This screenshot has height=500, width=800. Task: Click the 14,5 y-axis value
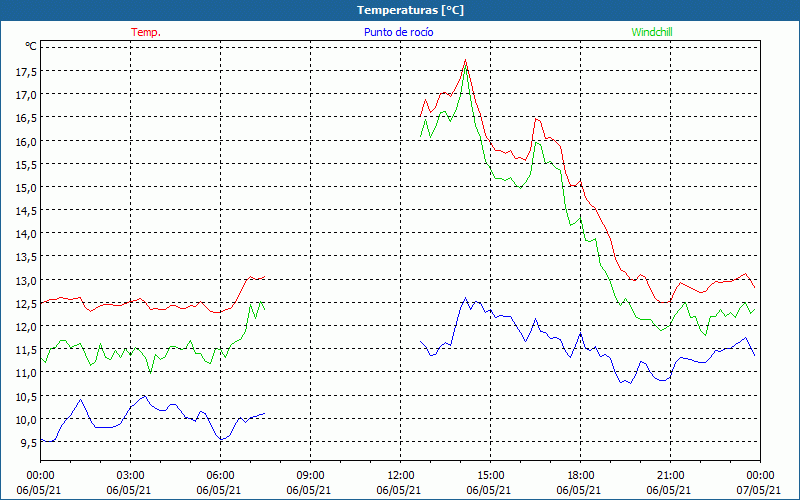pos(27,211)
